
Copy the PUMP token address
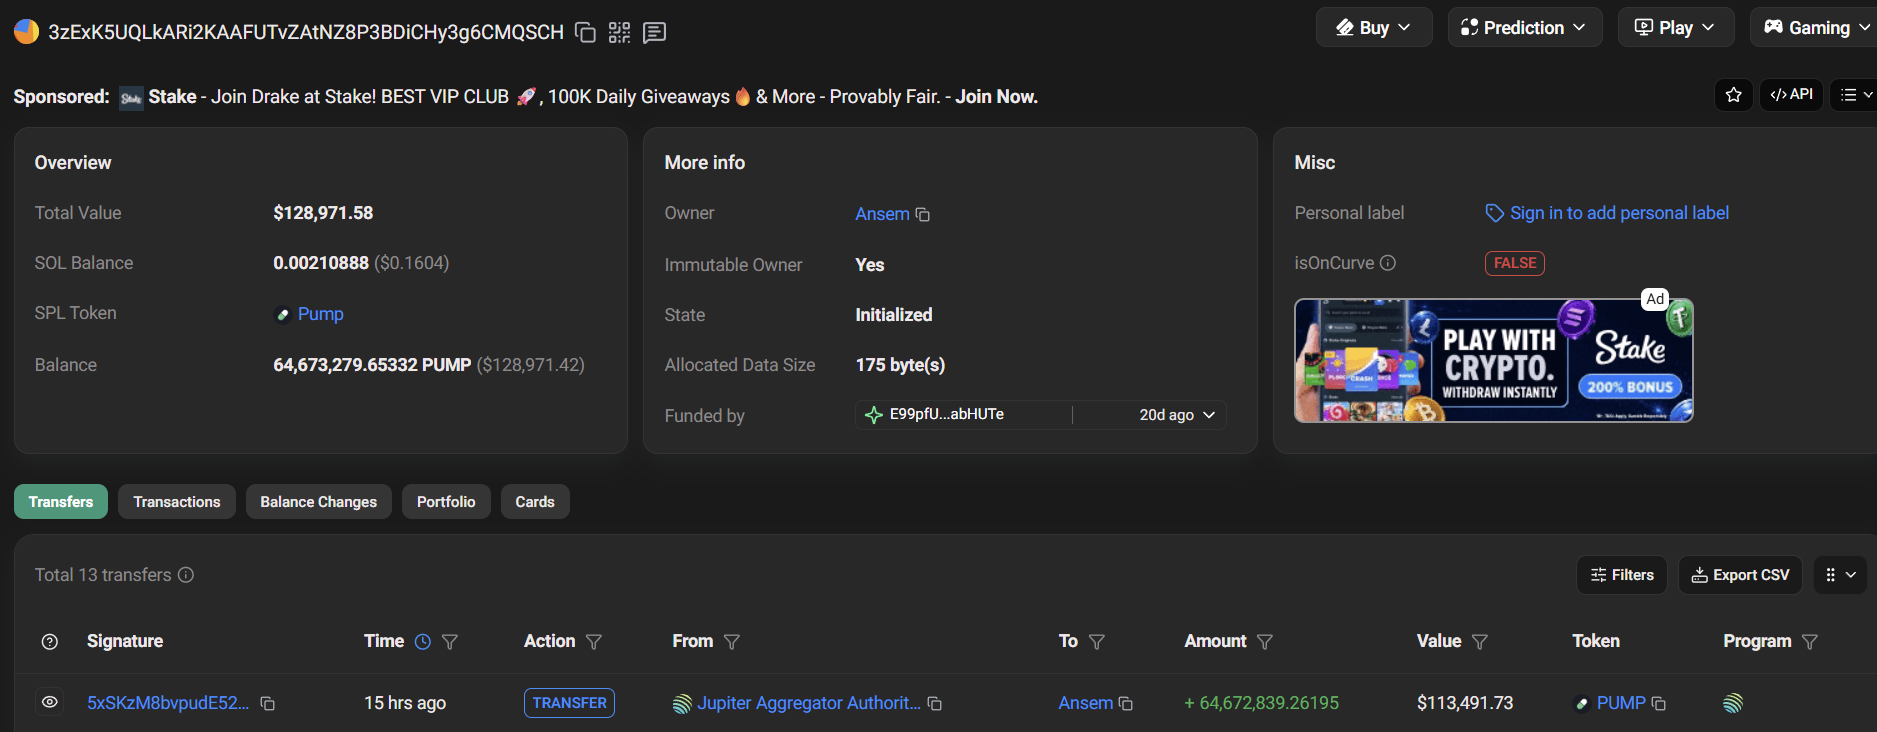1658,704
